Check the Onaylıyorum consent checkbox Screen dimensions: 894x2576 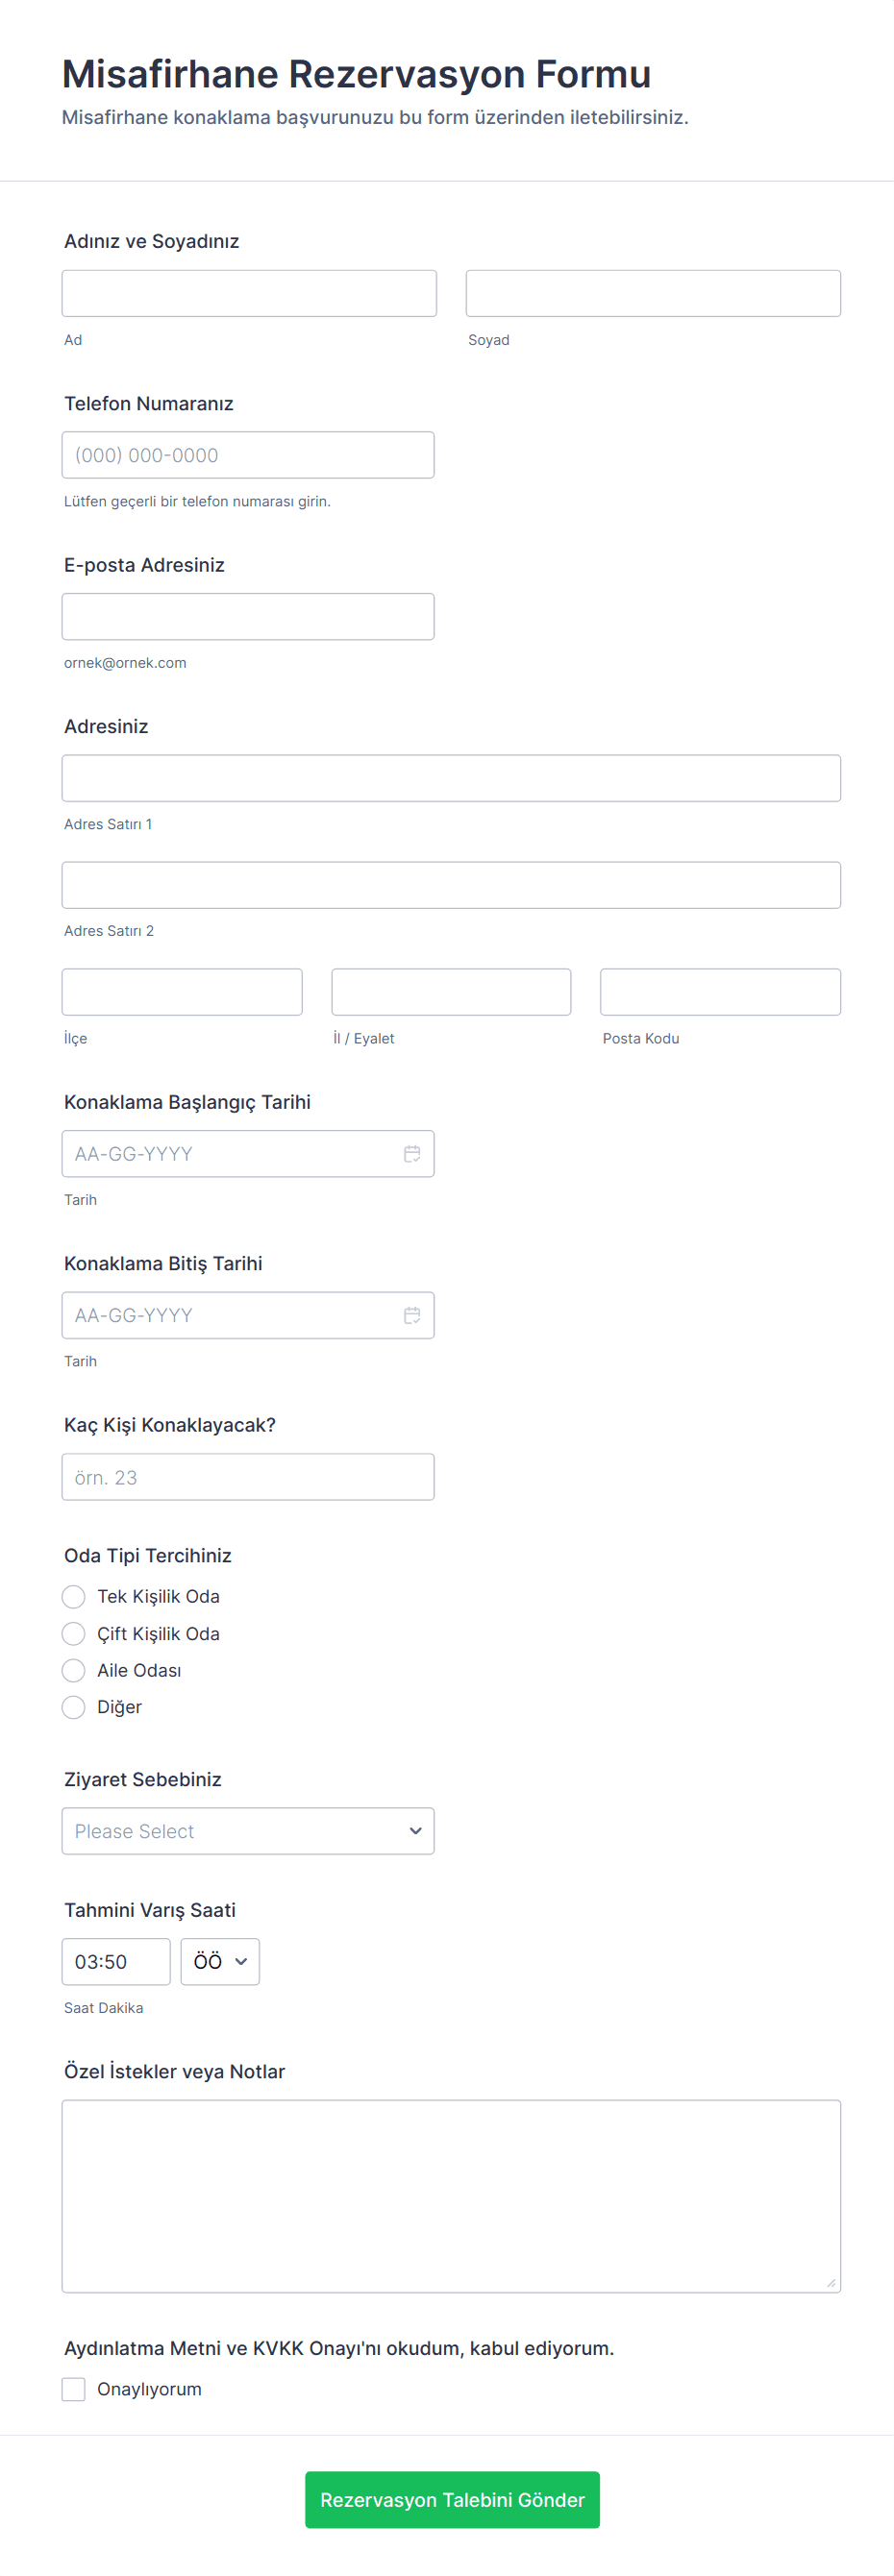[x=73, y=2389]
